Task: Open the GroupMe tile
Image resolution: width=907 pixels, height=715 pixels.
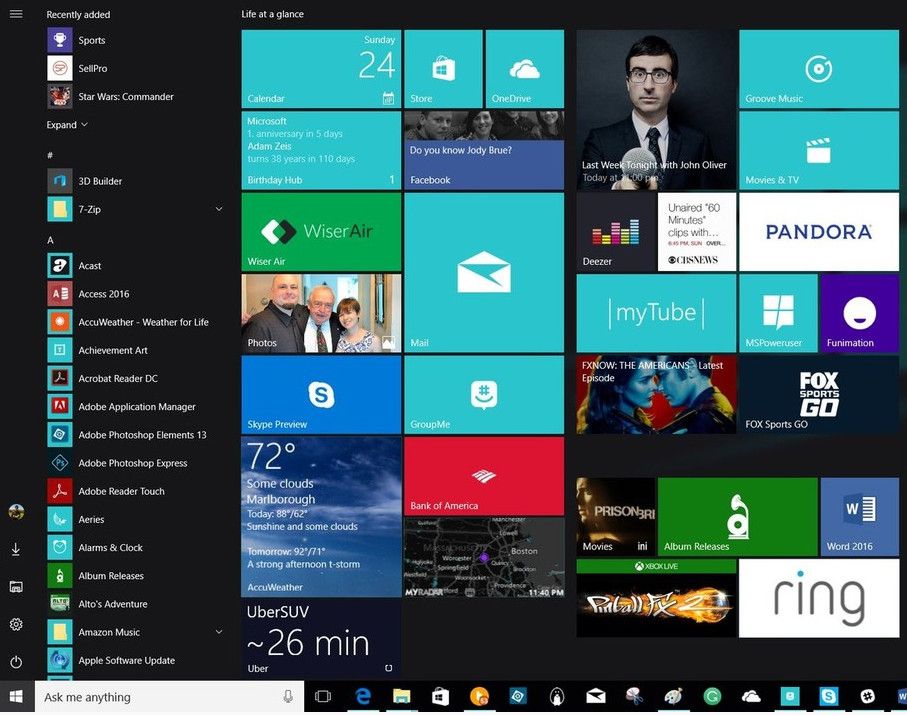Action: coord(484,395)
